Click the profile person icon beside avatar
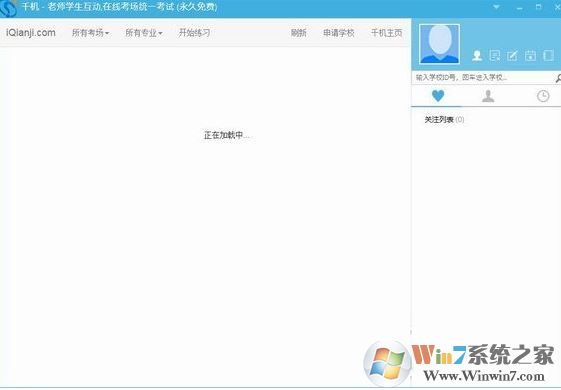Viewport: 561px width, 390px height. [477, 55]
